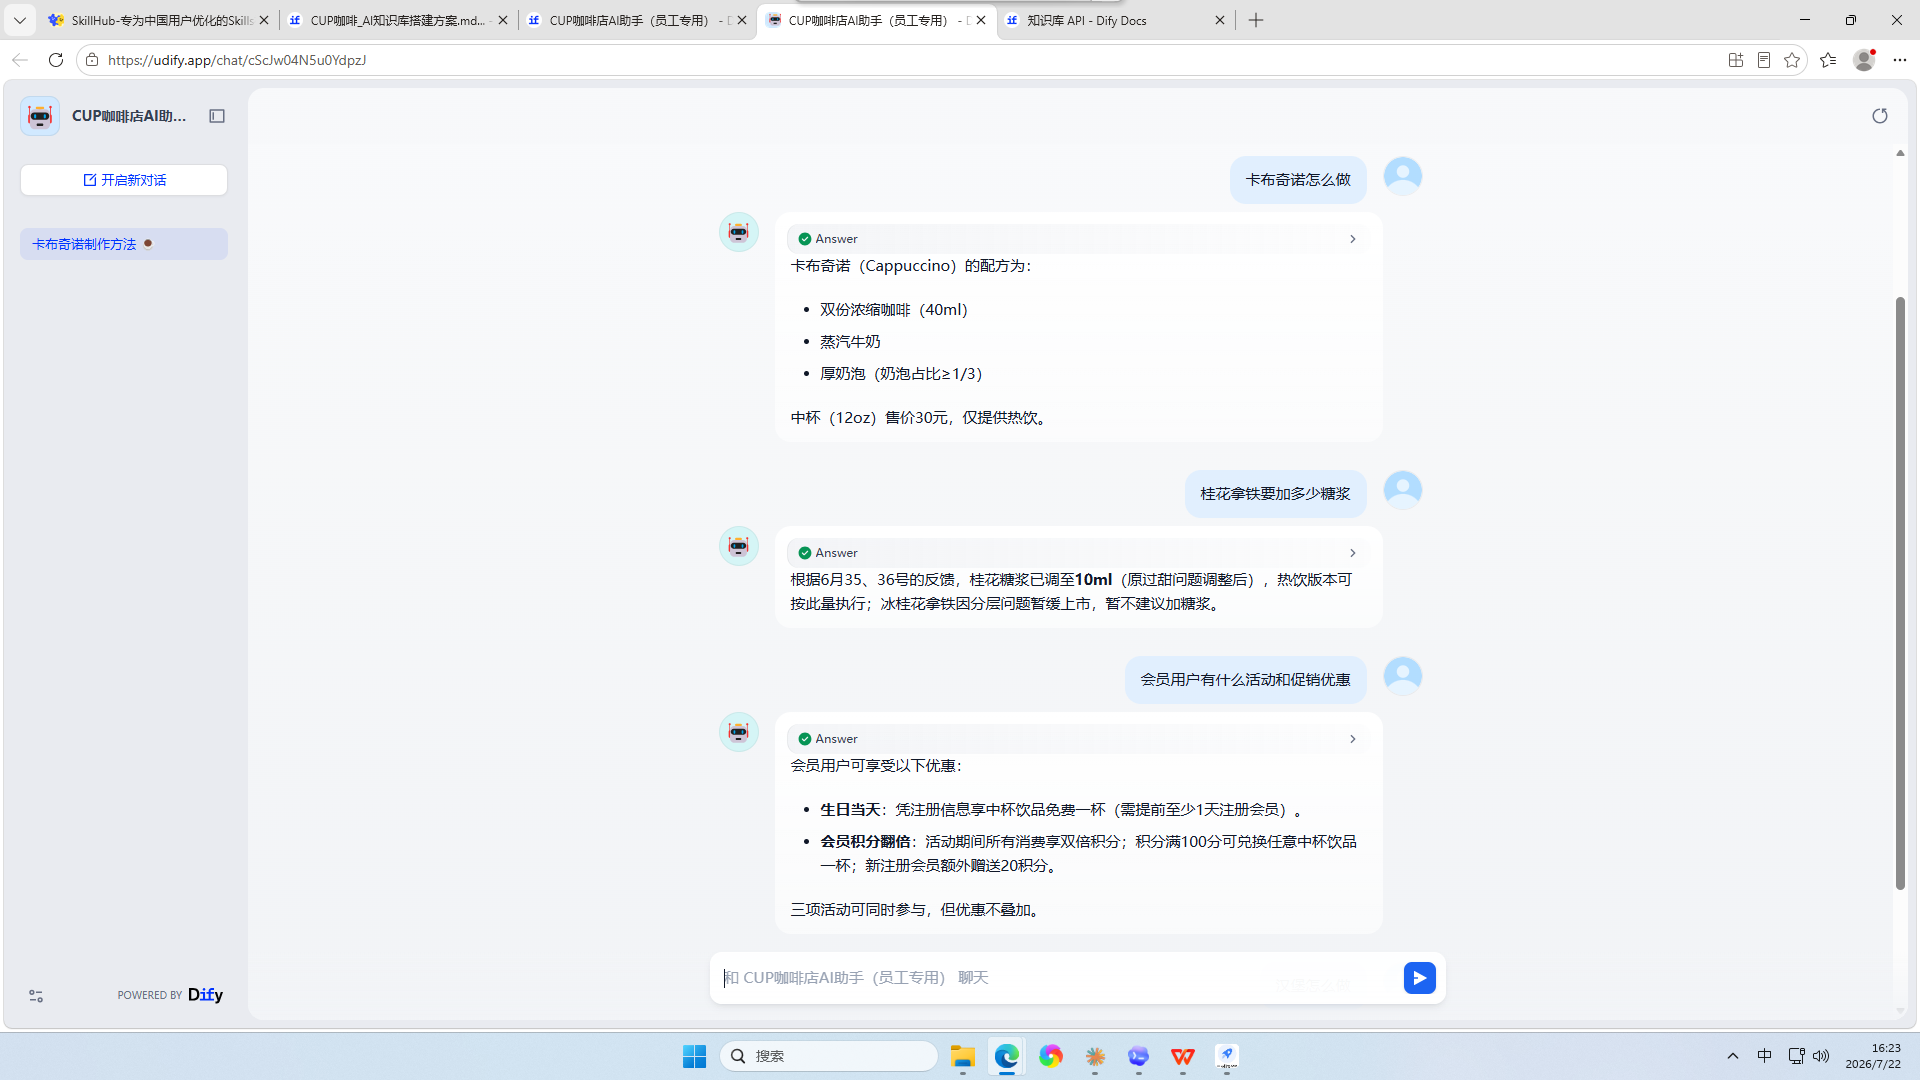The height and width of the screenshot is (1080, 1920).
Task: Click the bullet 双份浓缩咖啡（40ml）
Action: (x=895, y=310)
